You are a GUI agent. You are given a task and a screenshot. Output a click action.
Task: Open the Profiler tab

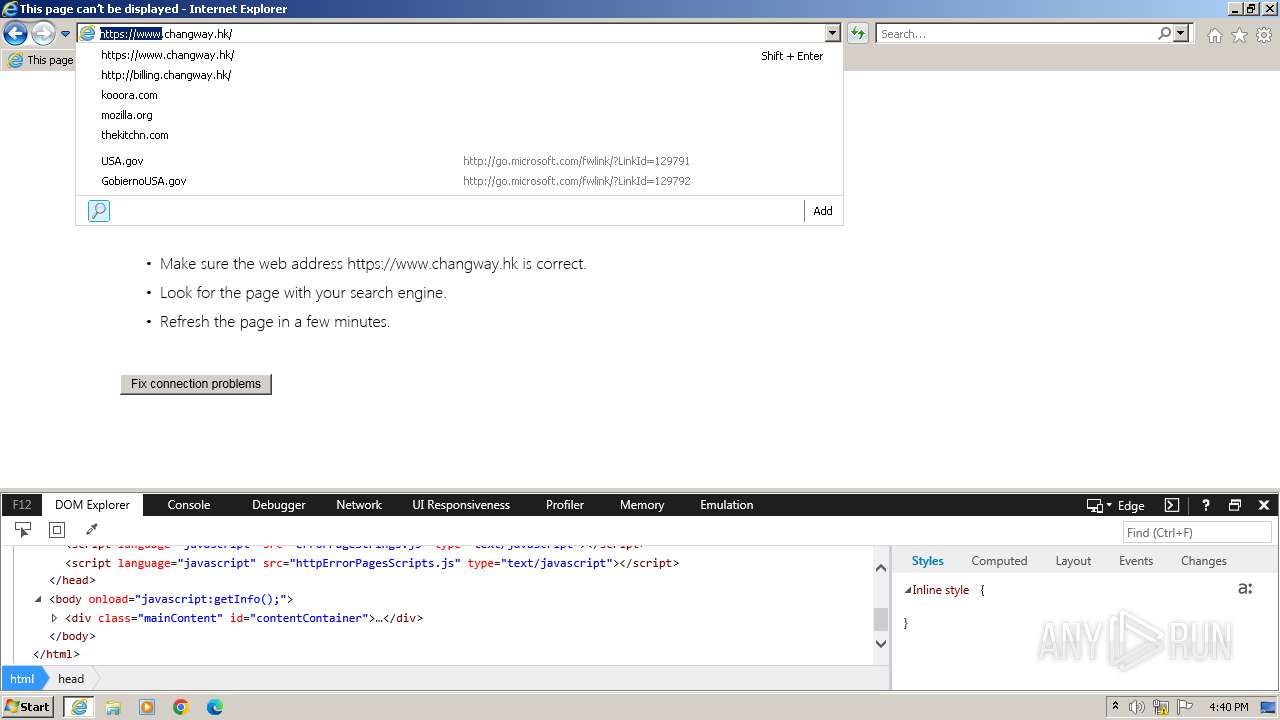tap(565, 505)
